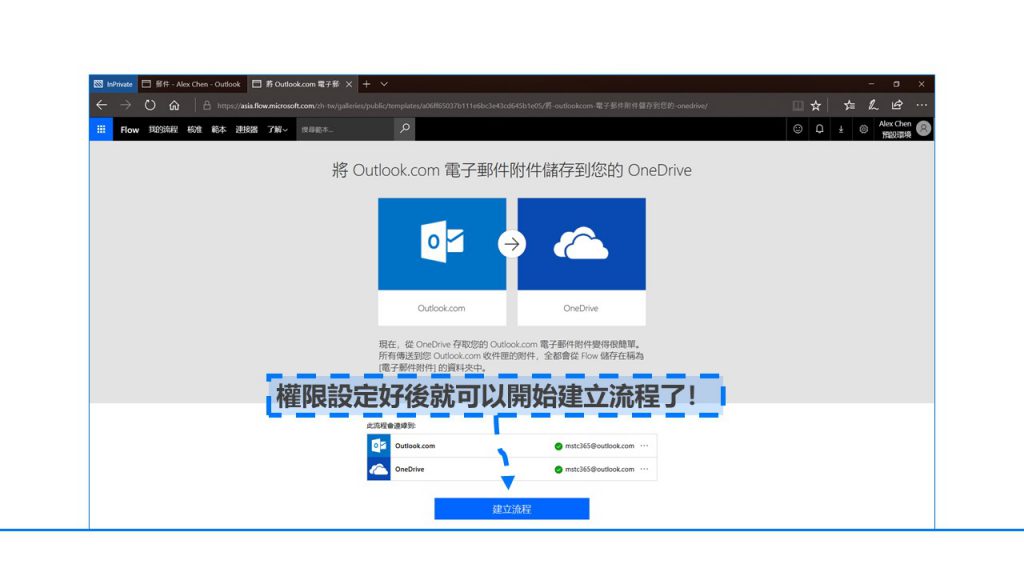Click the 建立流程 button
This screenshot has height=576, width=1024.
511,509
